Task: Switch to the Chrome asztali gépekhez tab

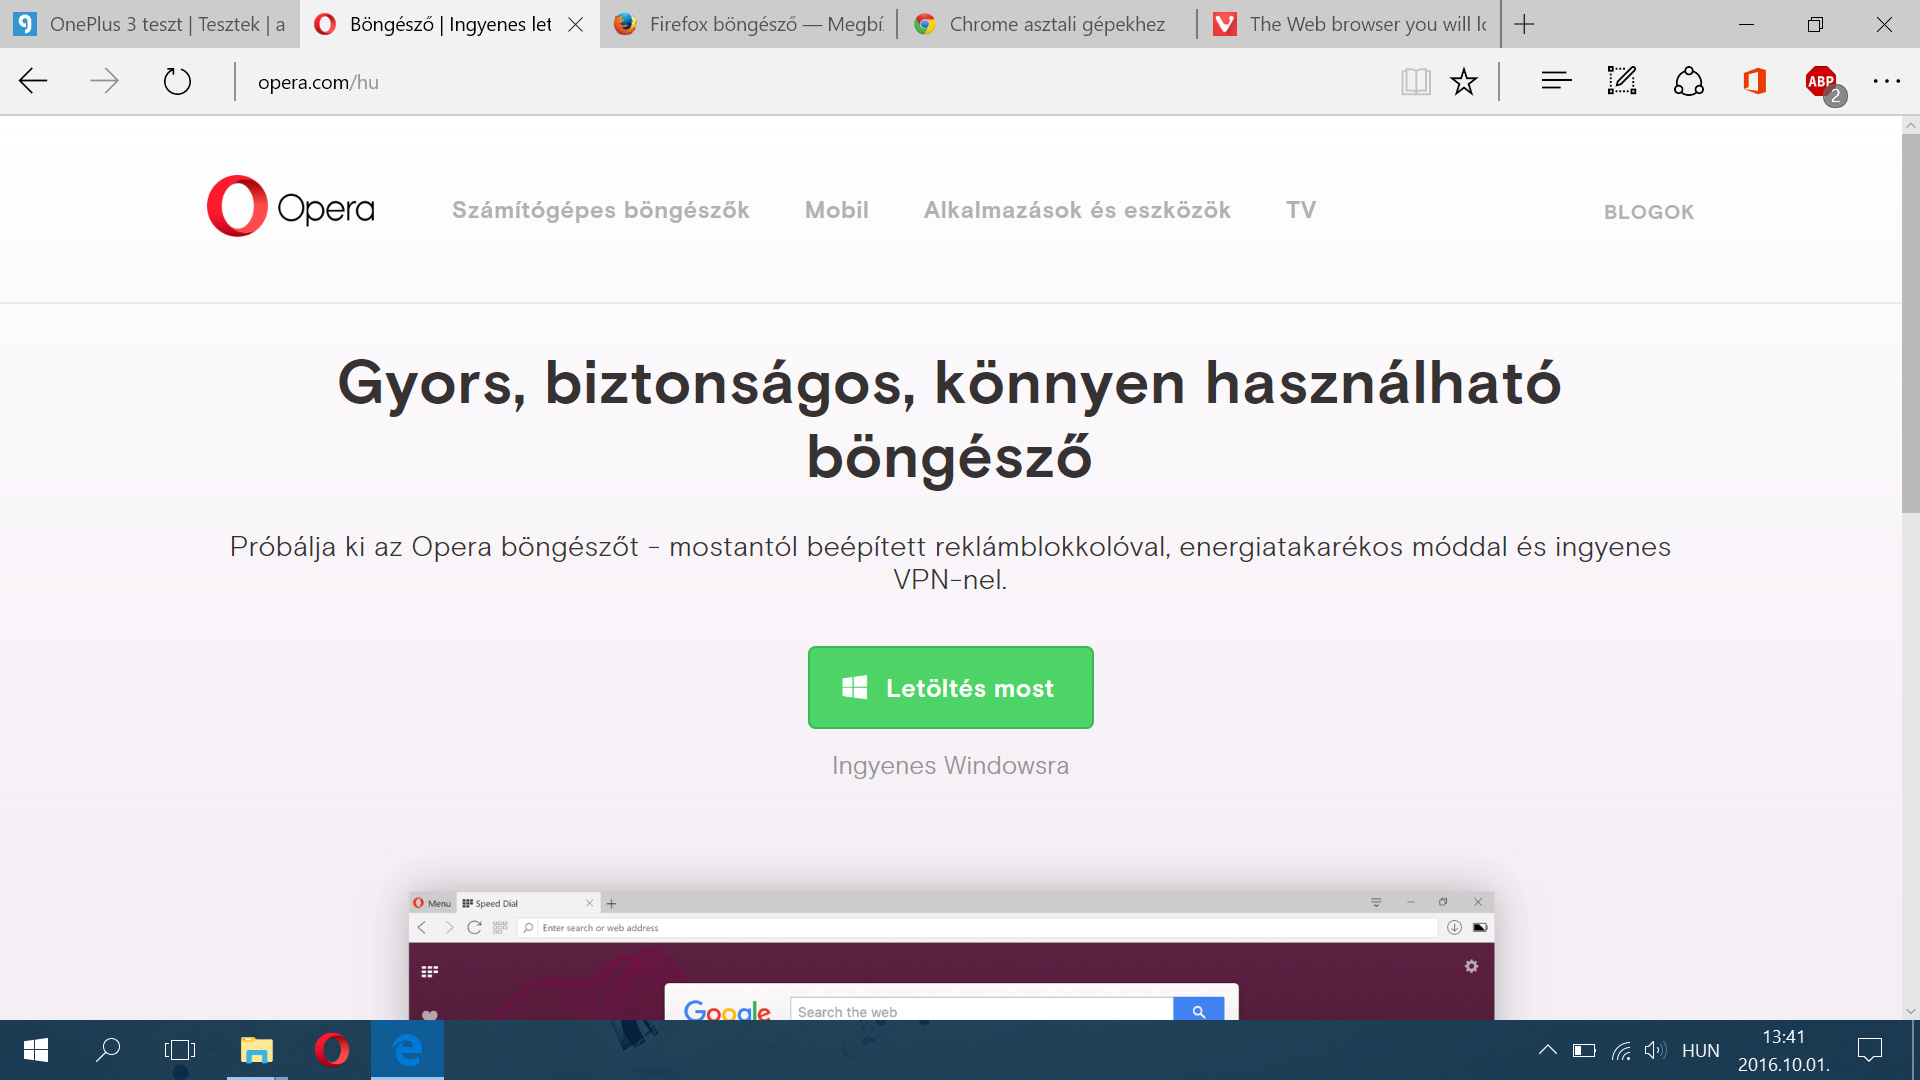Action: coord(1048,24)
